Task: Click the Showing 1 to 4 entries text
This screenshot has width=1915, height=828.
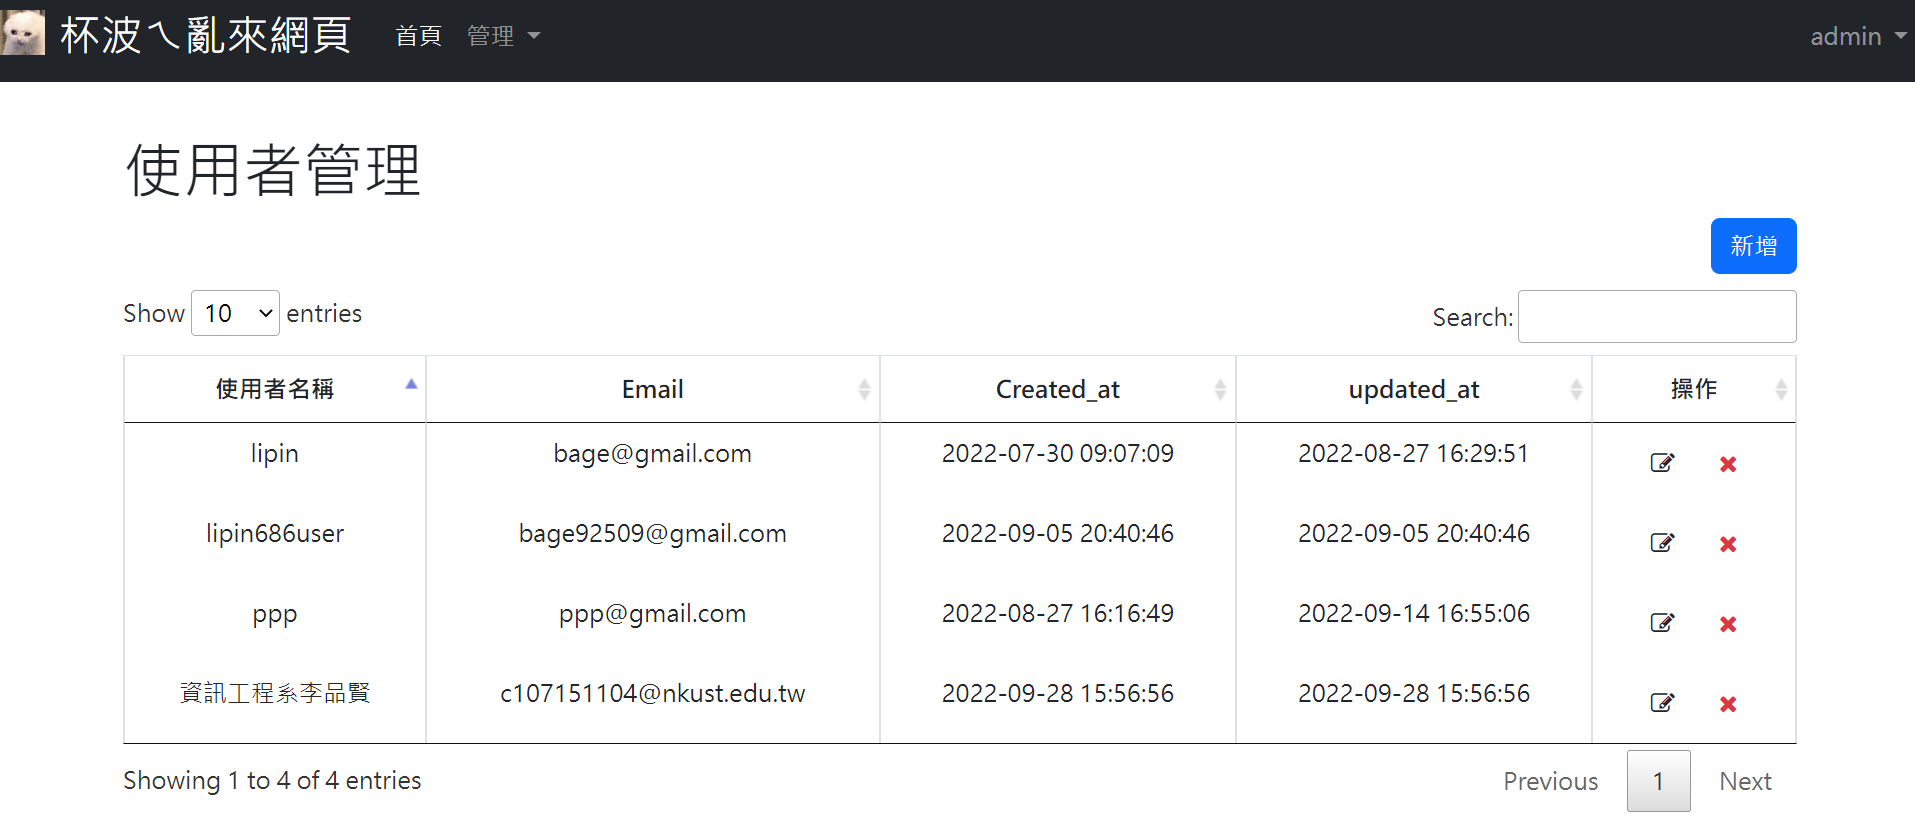Action: (272, 780)
